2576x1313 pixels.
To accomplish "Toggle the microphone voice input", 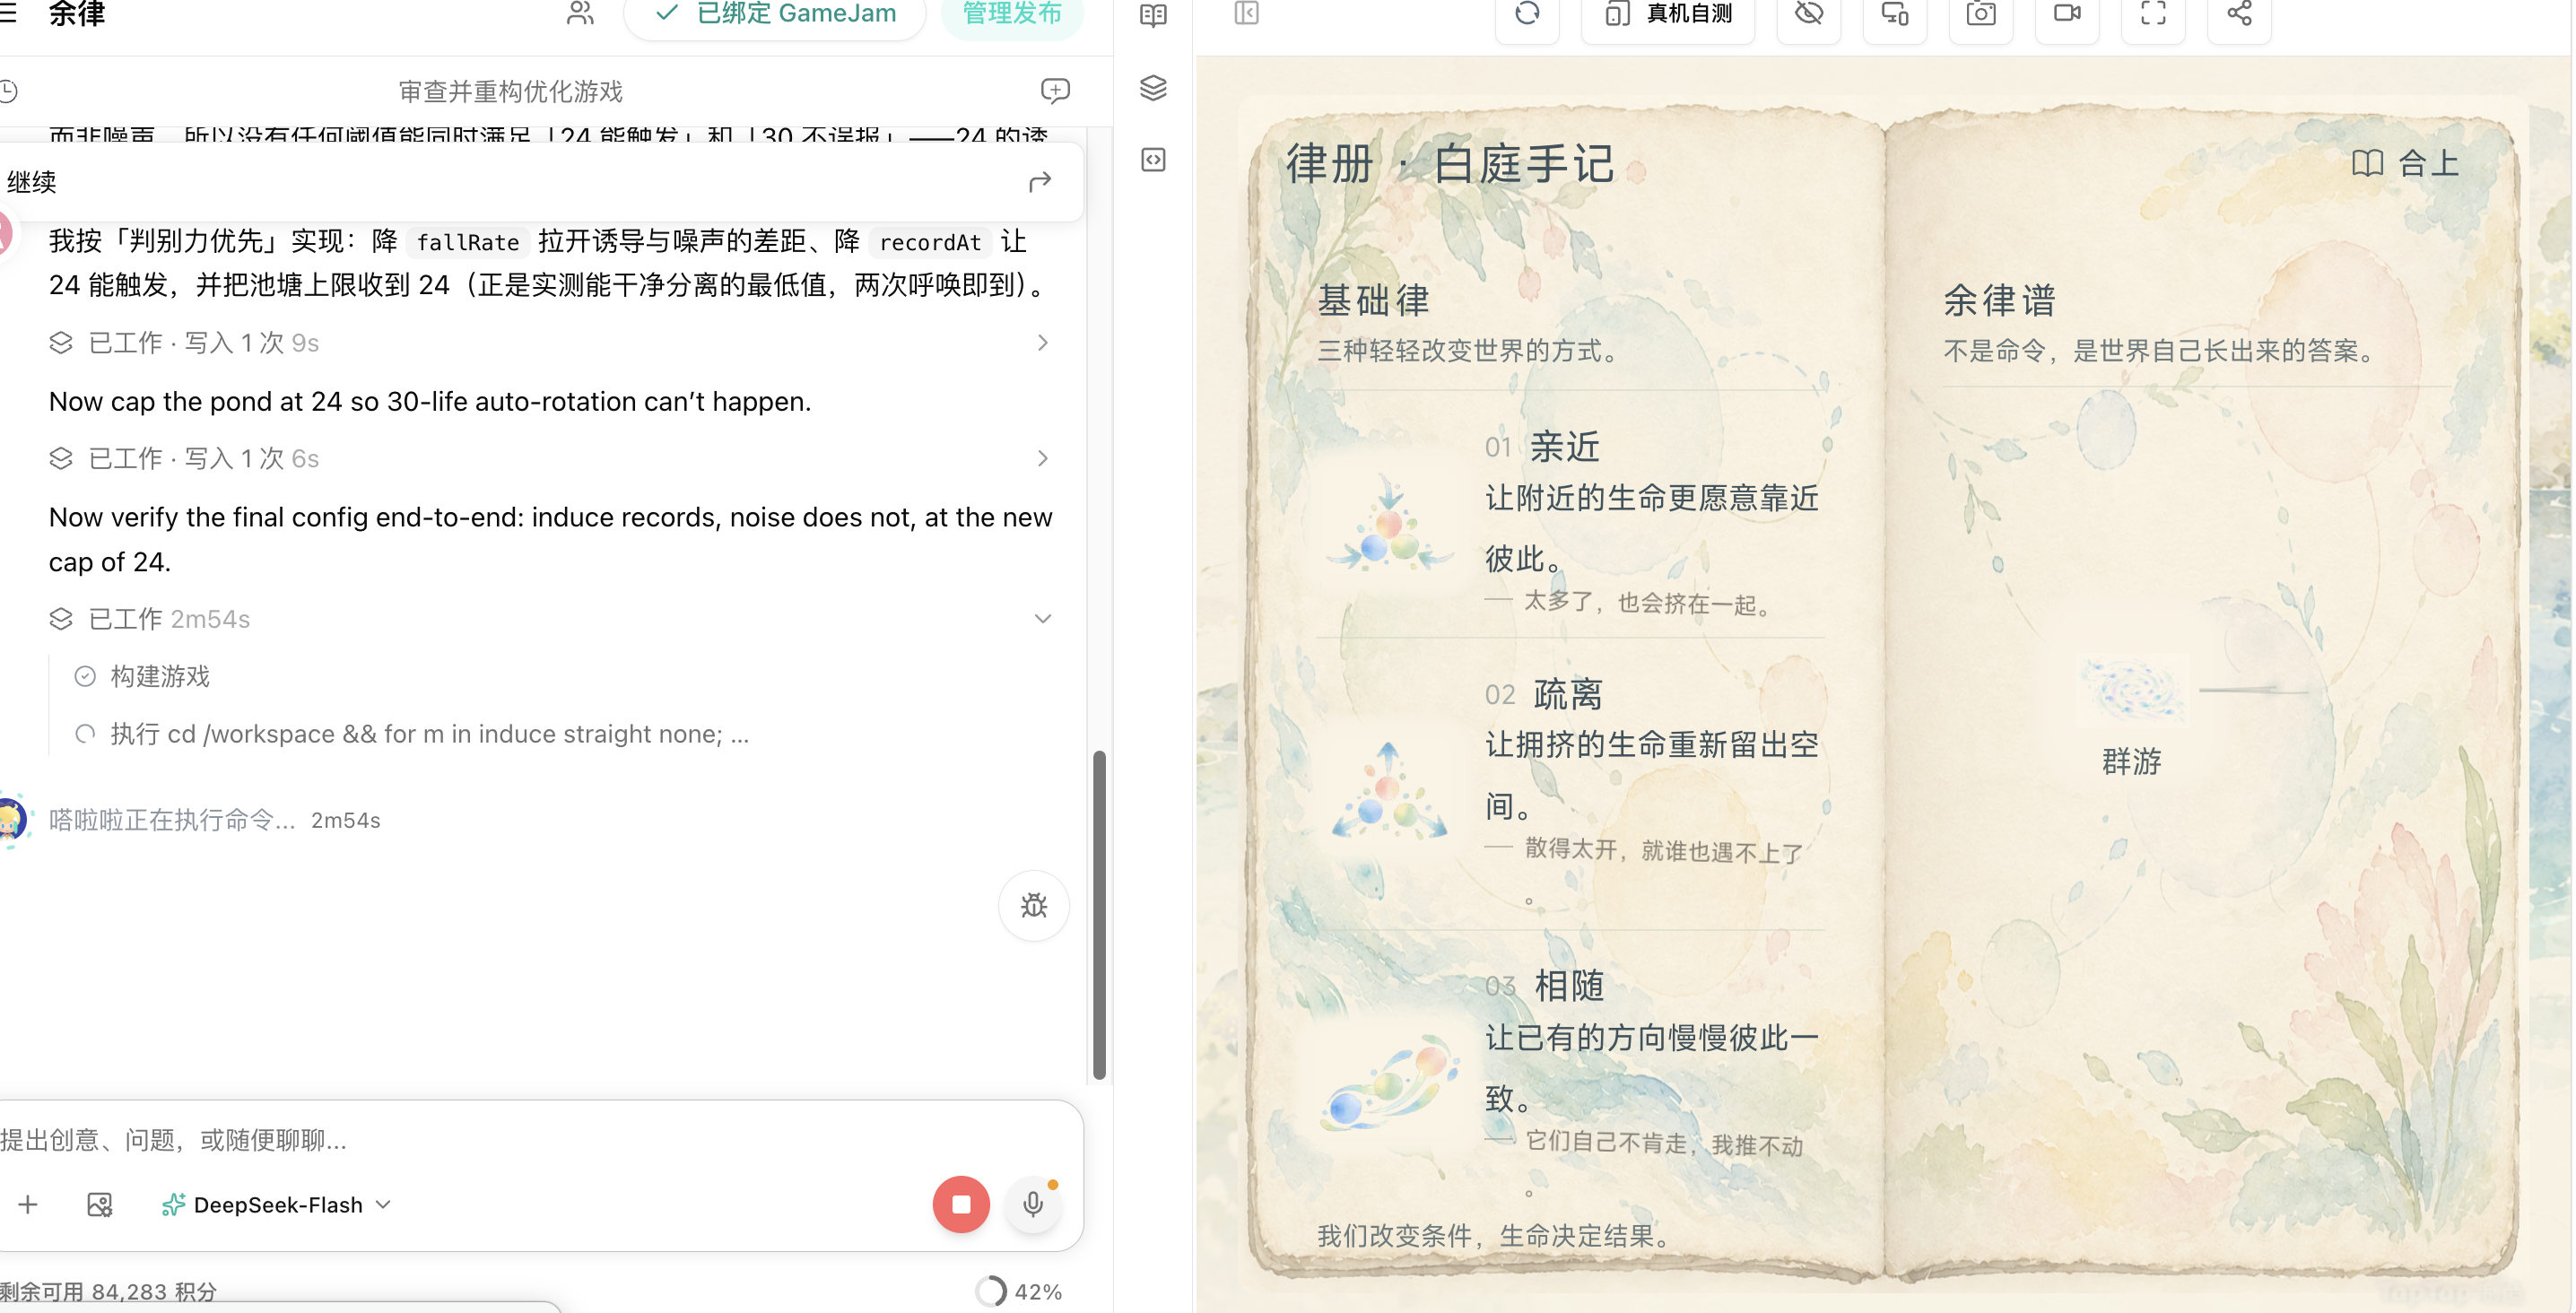I will click(x=1033, y=1204).
